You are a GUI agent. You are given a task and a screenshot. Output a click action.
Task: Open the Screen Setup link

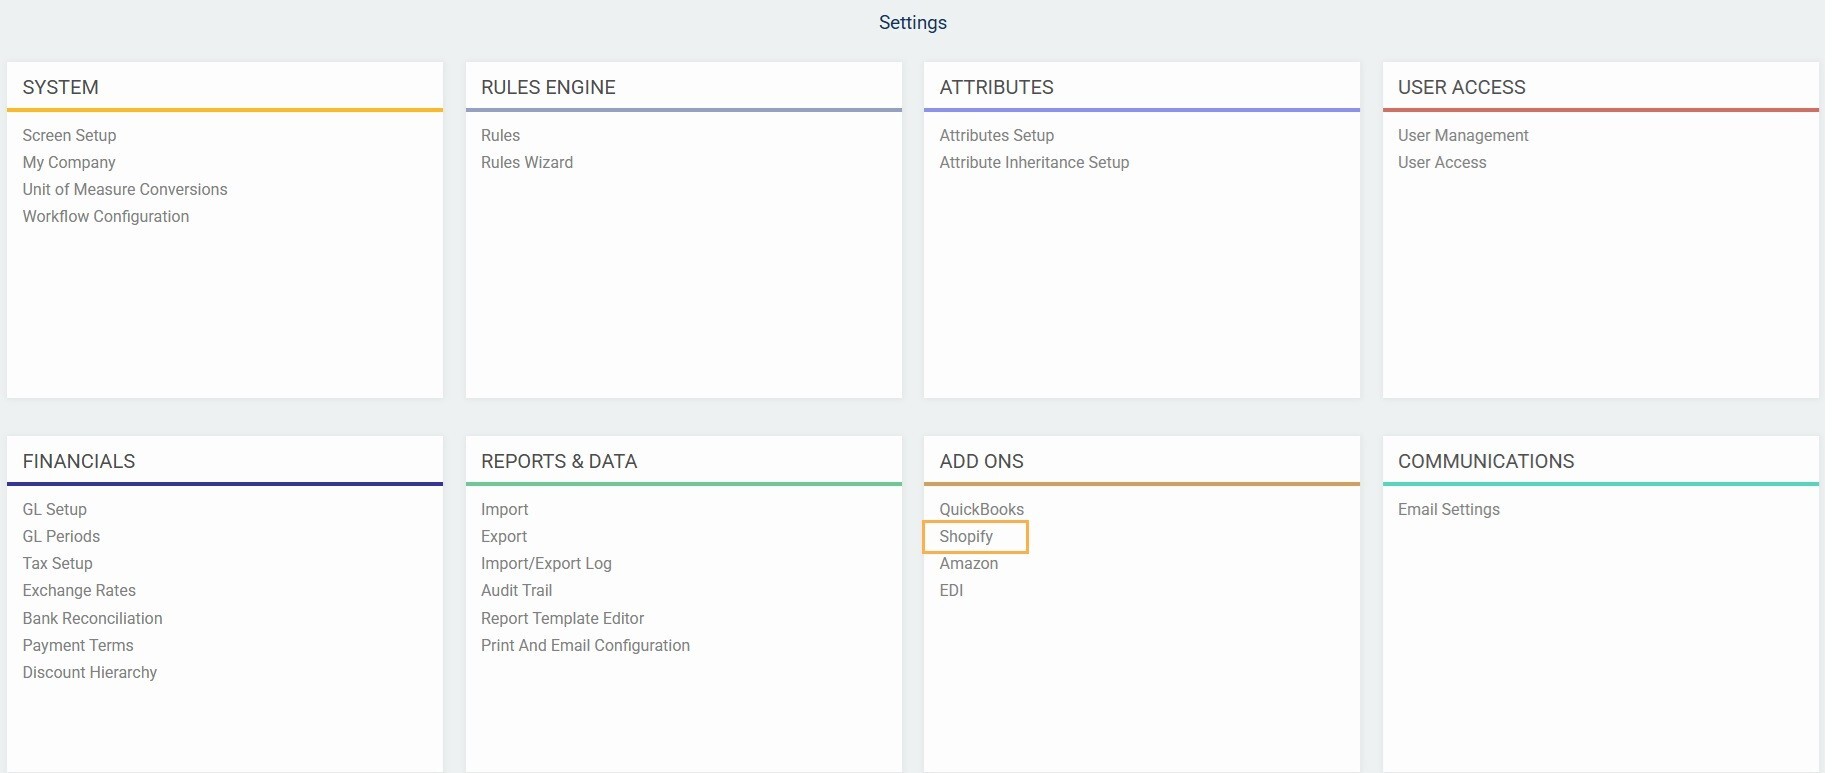pos(69,135)
